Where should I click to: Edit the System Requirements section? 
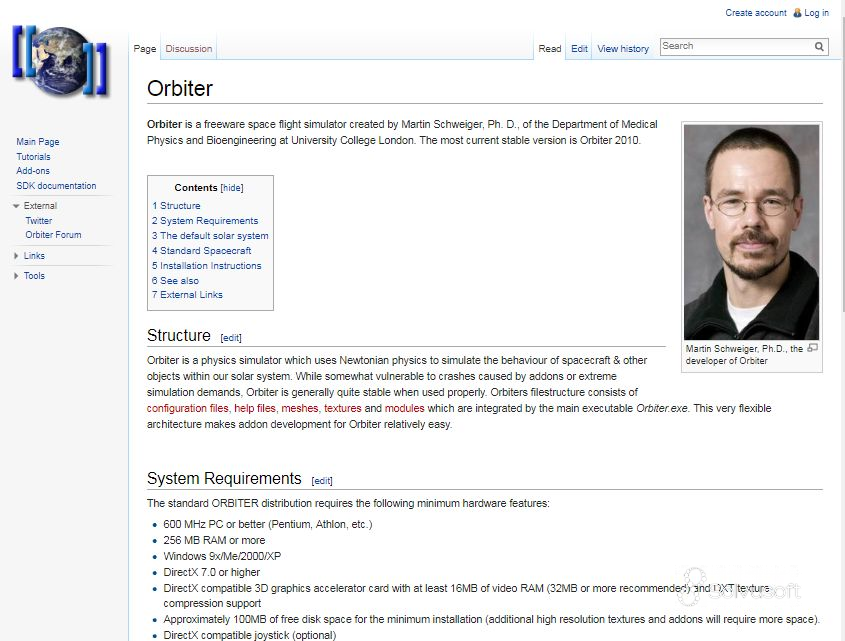click(x=322, y=481)
